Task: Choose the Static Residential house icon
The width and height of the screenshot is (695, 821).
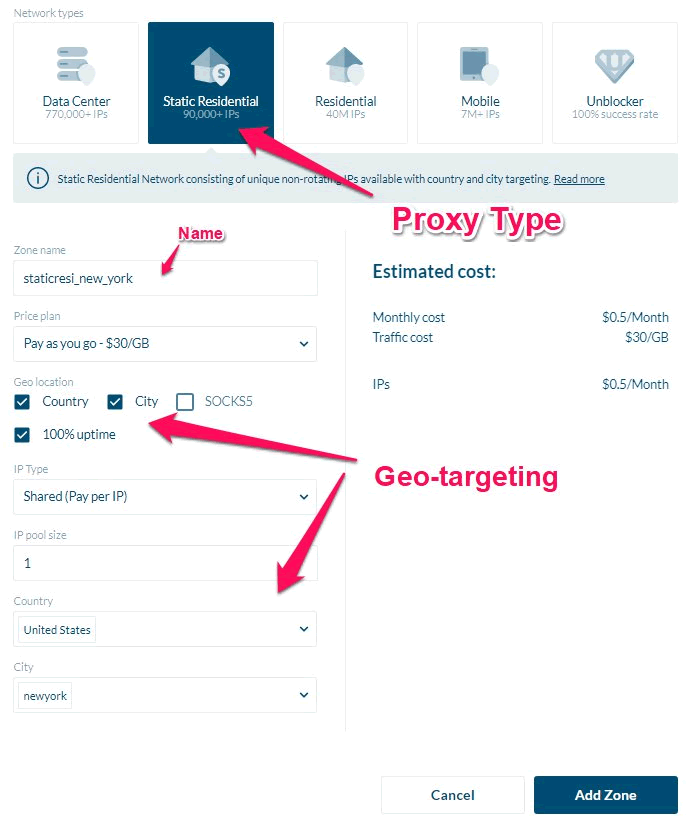Action: pyautogui.click(x=211, y=65)
